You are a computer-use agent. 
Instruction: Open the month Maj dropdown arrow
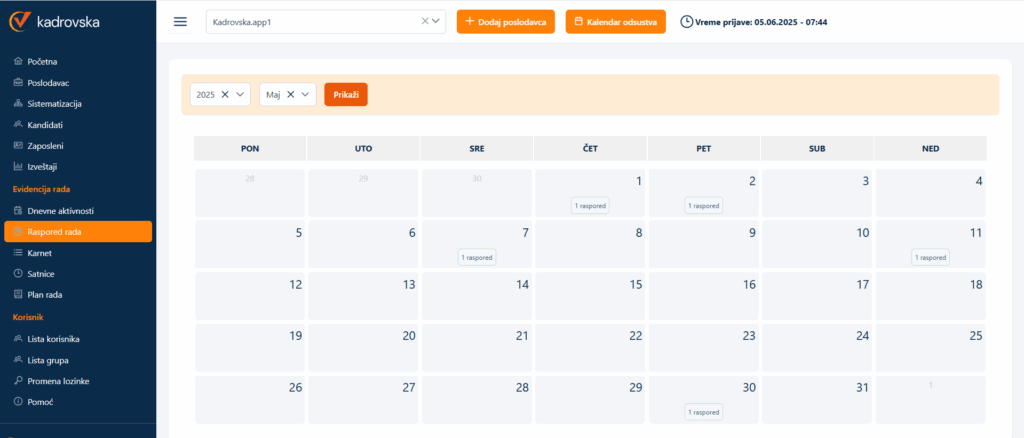(306, 94)
